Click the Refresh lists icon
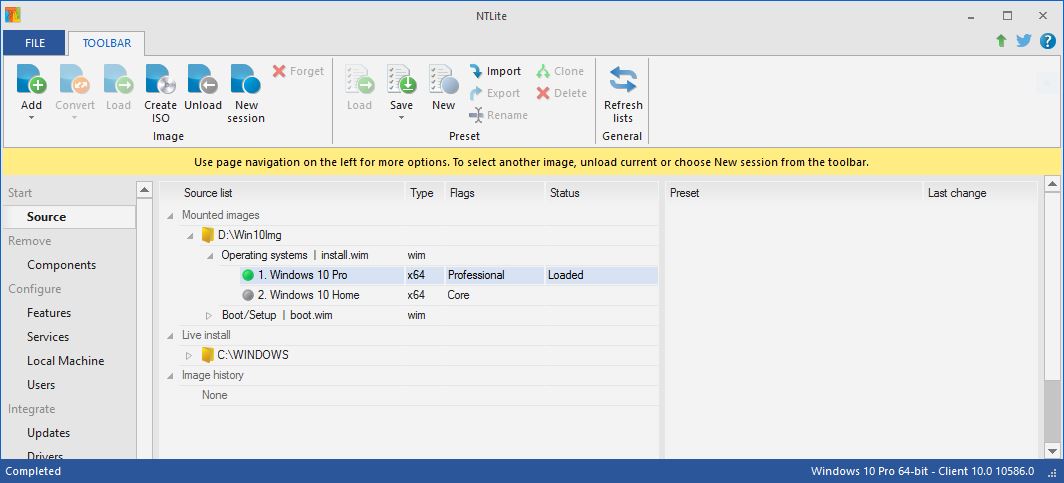 coord(623,79)
